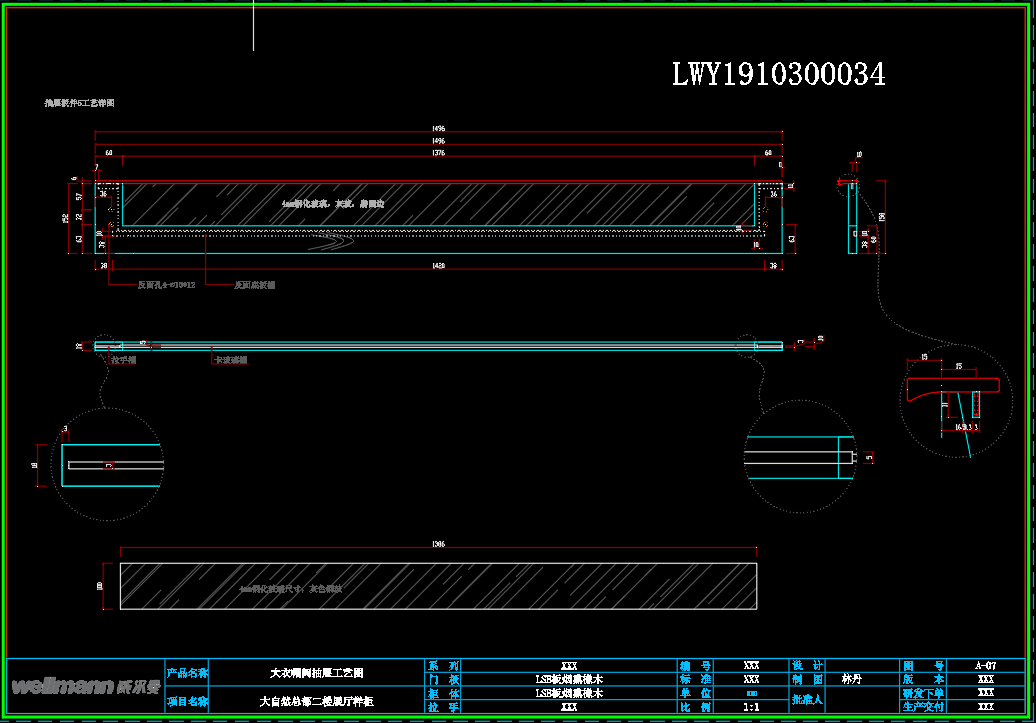This screenshot has height=723, width=1036.
Task: Select the 1376 dimension text
Action: [x=438, y=154]
